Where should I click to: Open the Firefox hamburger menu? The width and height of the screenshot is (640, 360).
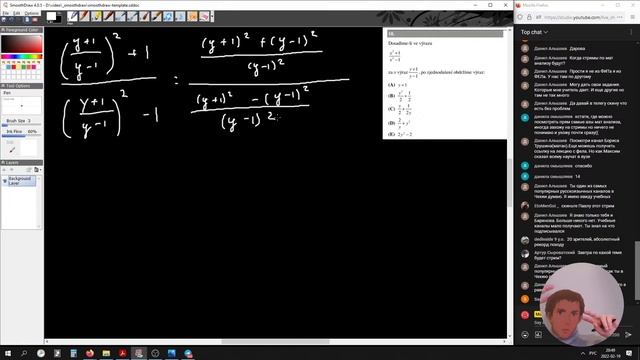633,17
